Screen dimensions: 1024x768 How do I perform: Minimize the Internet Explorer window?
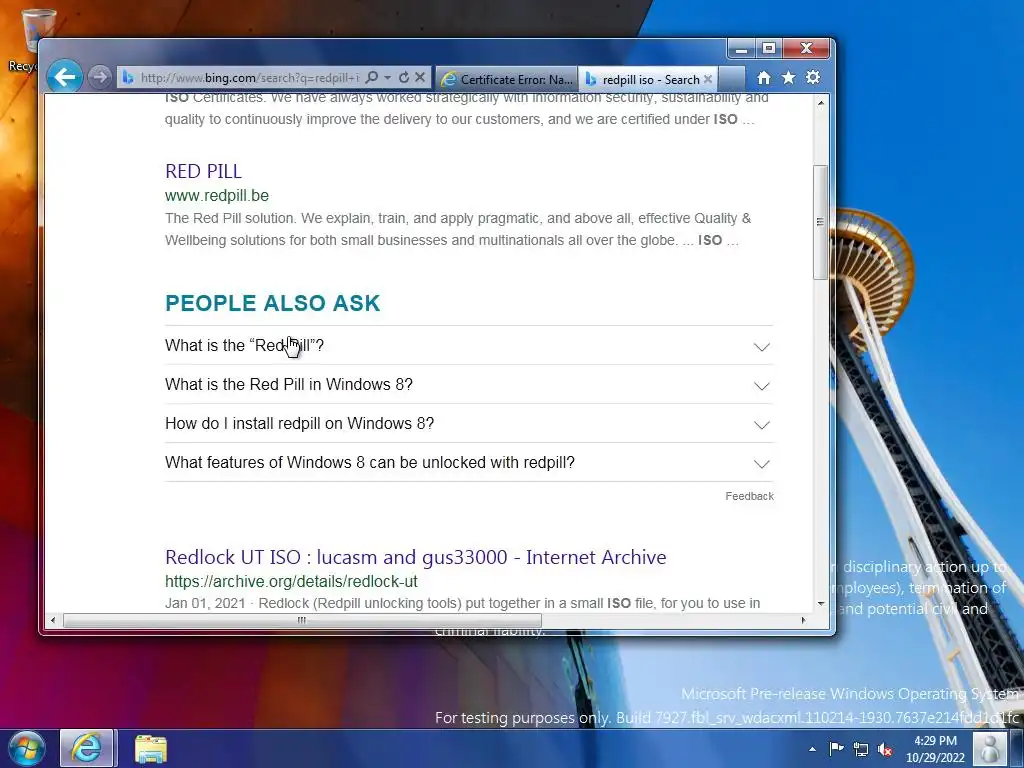741,49
